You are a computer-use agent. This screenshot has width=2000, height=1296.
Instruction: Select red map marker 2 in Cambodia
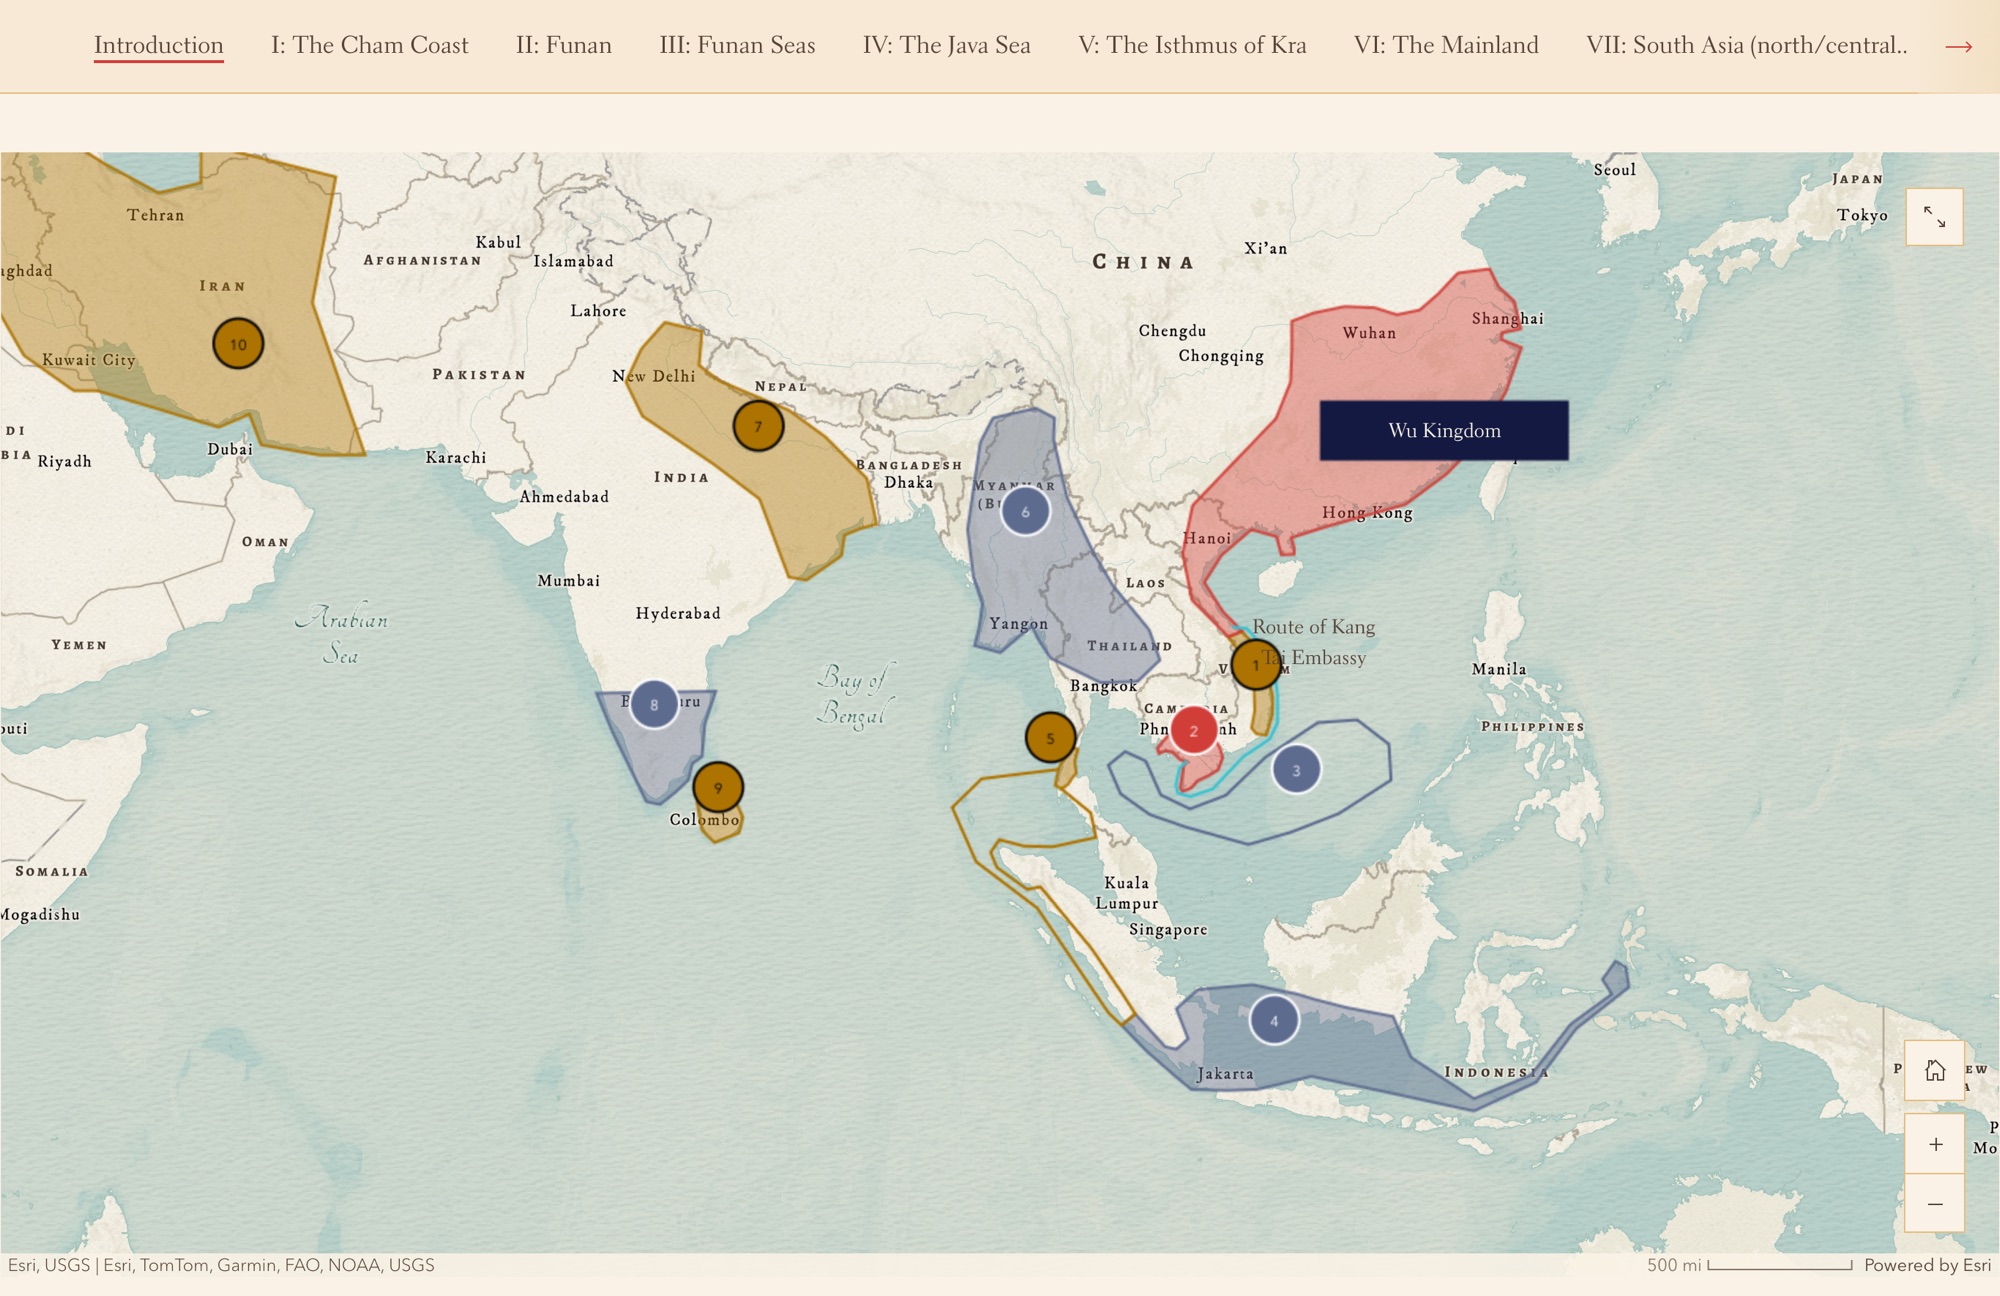point(1193,730)
